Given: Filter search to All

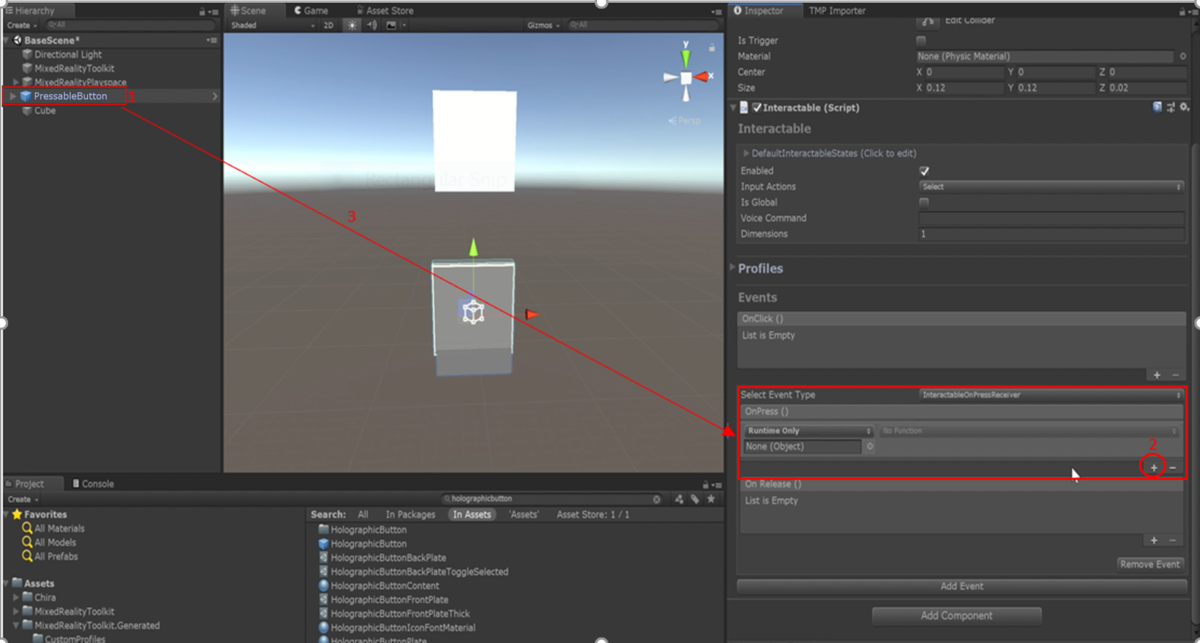Looking at the screenshot, I should click(x=363, y=514).
